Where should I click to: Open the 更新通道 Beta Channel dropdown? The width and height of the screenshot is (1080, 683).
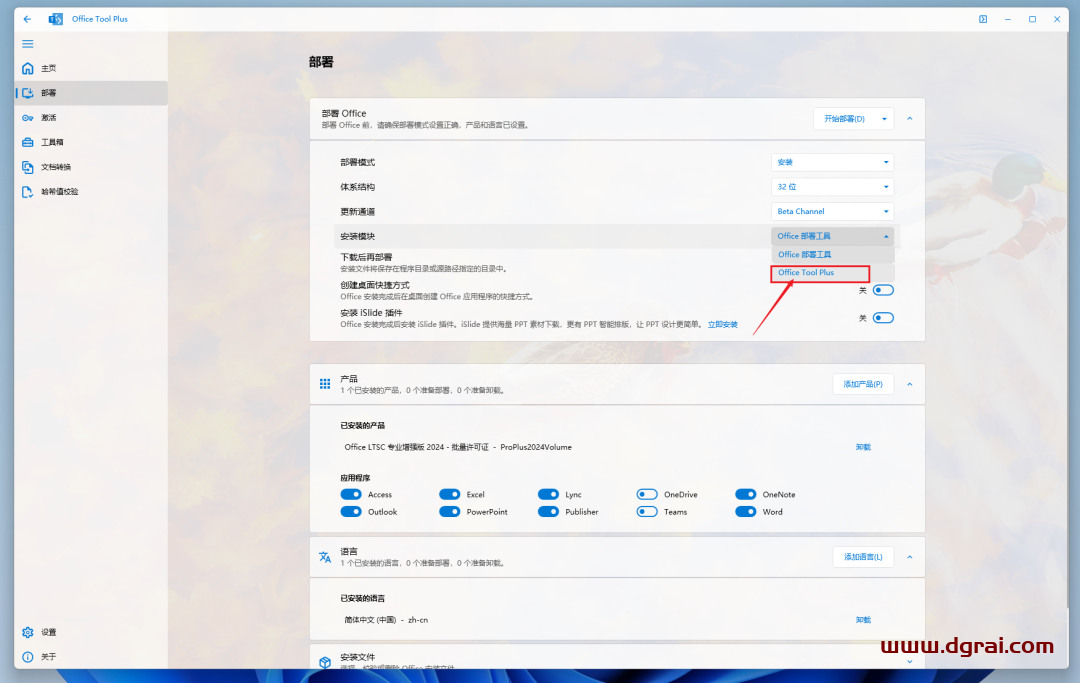click(832, 211)
